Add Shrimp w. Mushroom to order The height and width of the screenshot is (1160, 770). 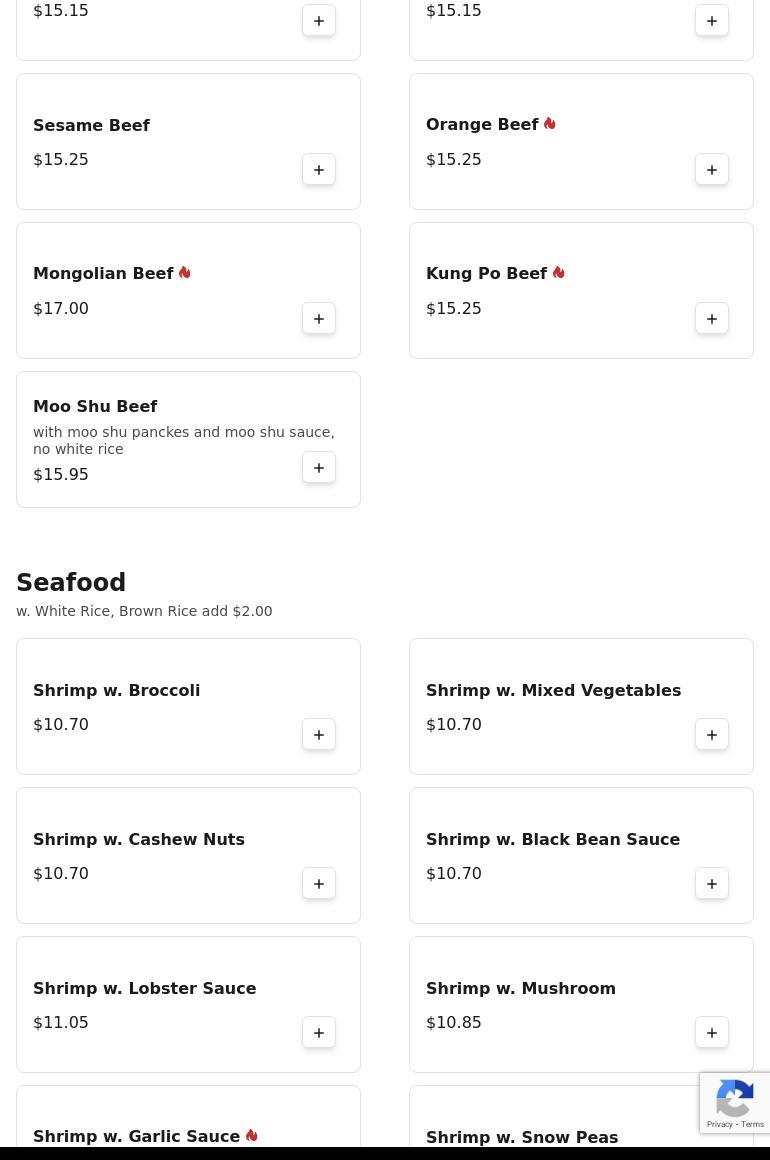tap(712, 1033)
